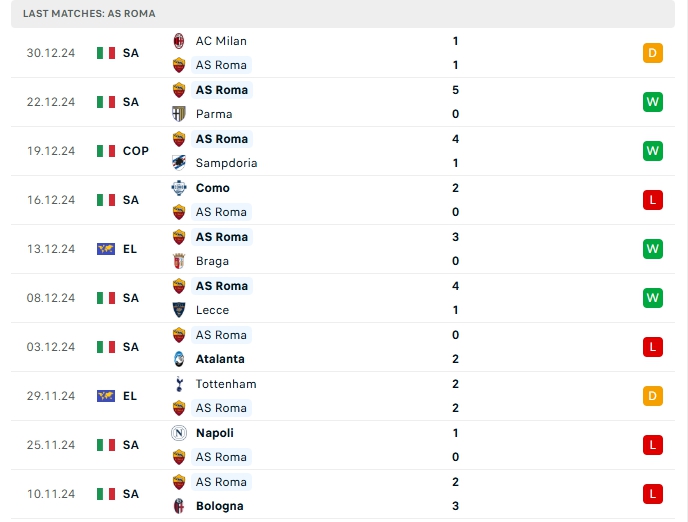Image resolution: width=688 pixels, height=522 pixels.
Task: Click the Atalanta club crest
Action: pyautogui.click(x=179, y=359)
